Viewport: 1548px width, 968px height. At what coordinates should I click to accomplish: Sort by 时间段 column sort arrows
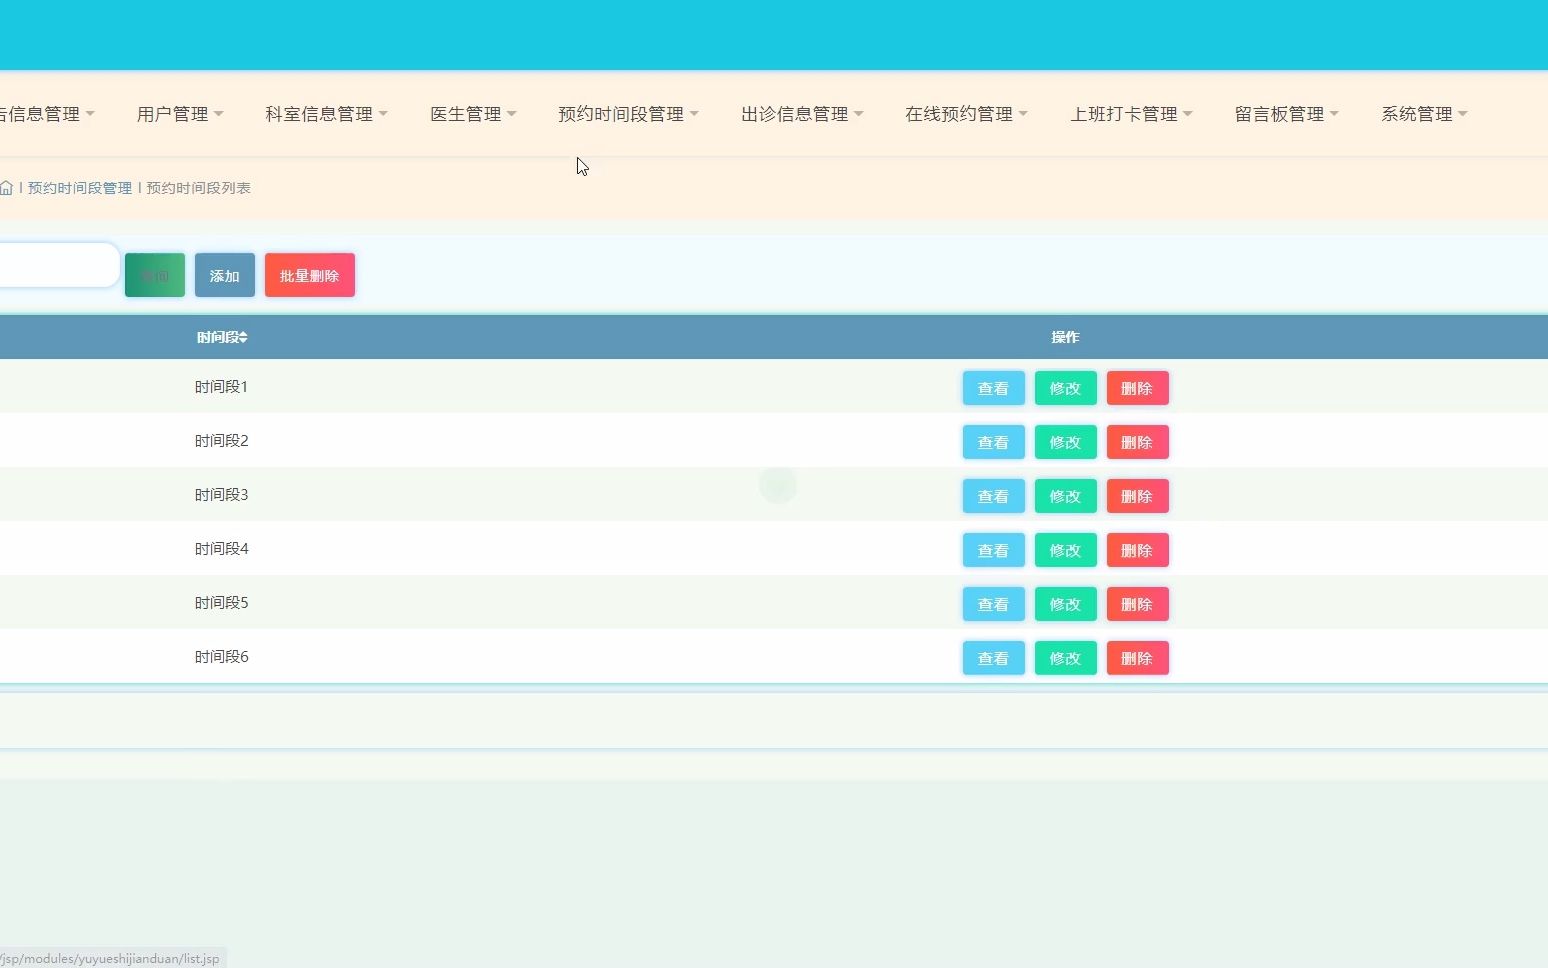pos(243,338)
